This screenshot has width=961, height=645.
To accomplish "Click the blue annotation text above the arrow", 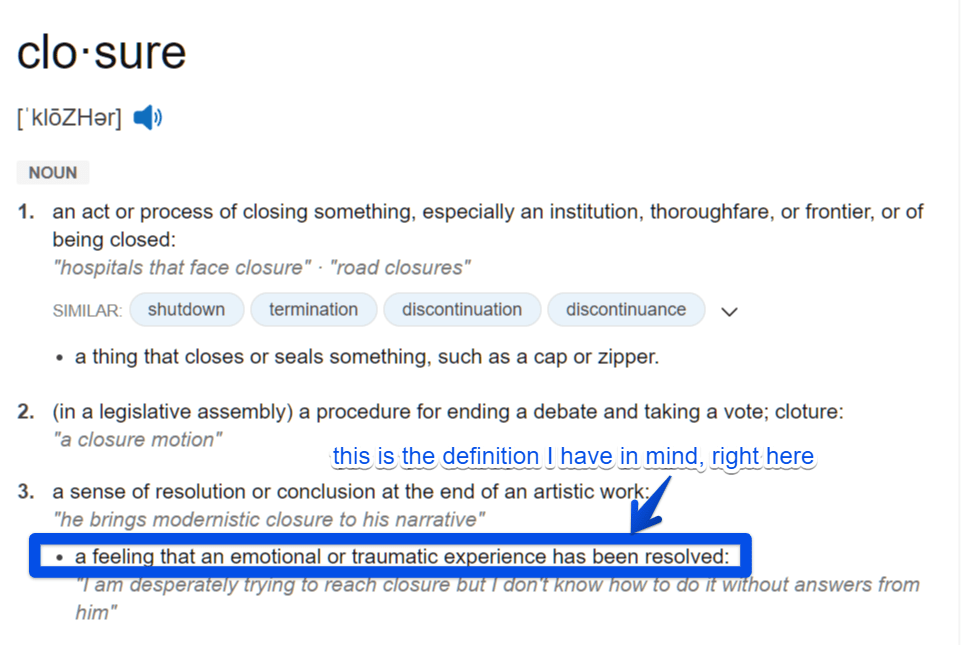I will click(x=573, y=457).
